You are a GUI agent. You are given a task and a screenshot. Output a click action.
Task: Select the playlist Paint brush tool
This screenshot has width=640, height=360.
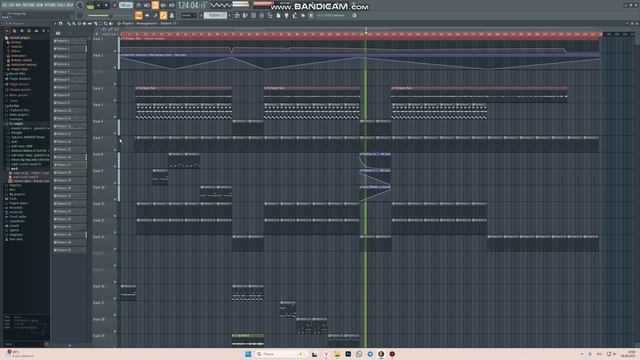pyautogui.click(x=74, y=24)
